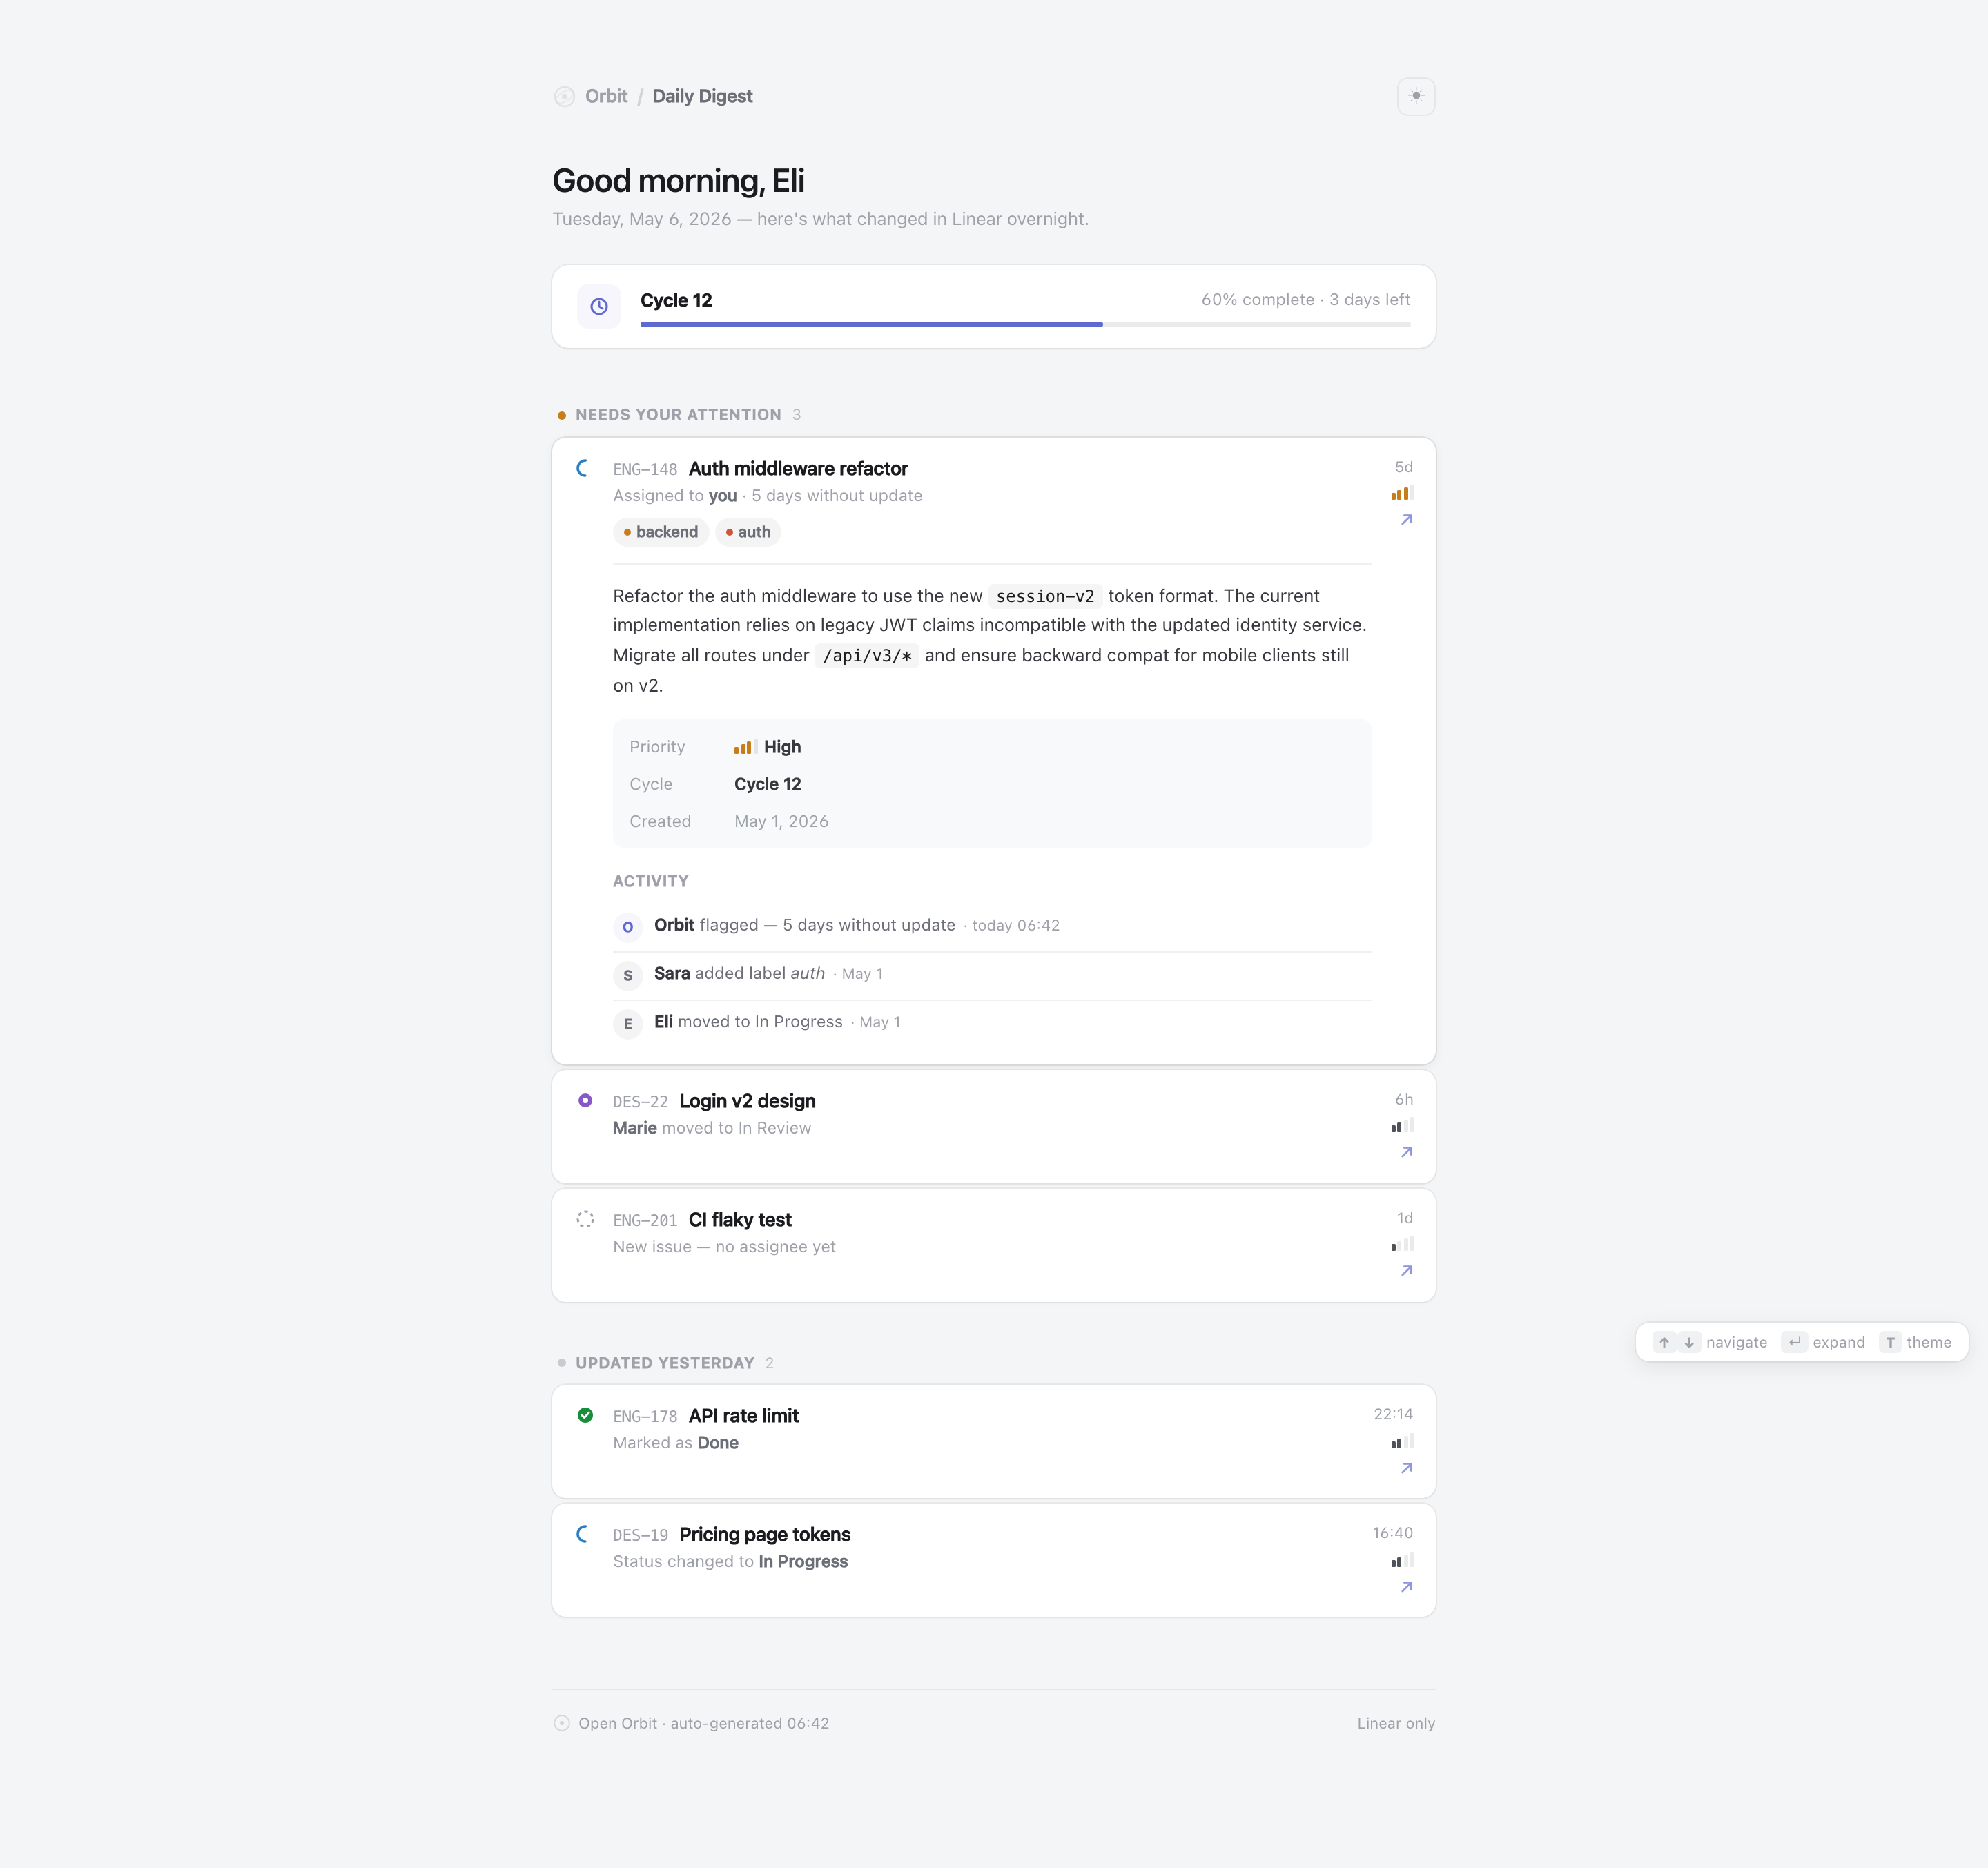This screenshot has height=1868, width=1988.
Task: Click the session-v2 code snippet
Action: pos(1045,596)
